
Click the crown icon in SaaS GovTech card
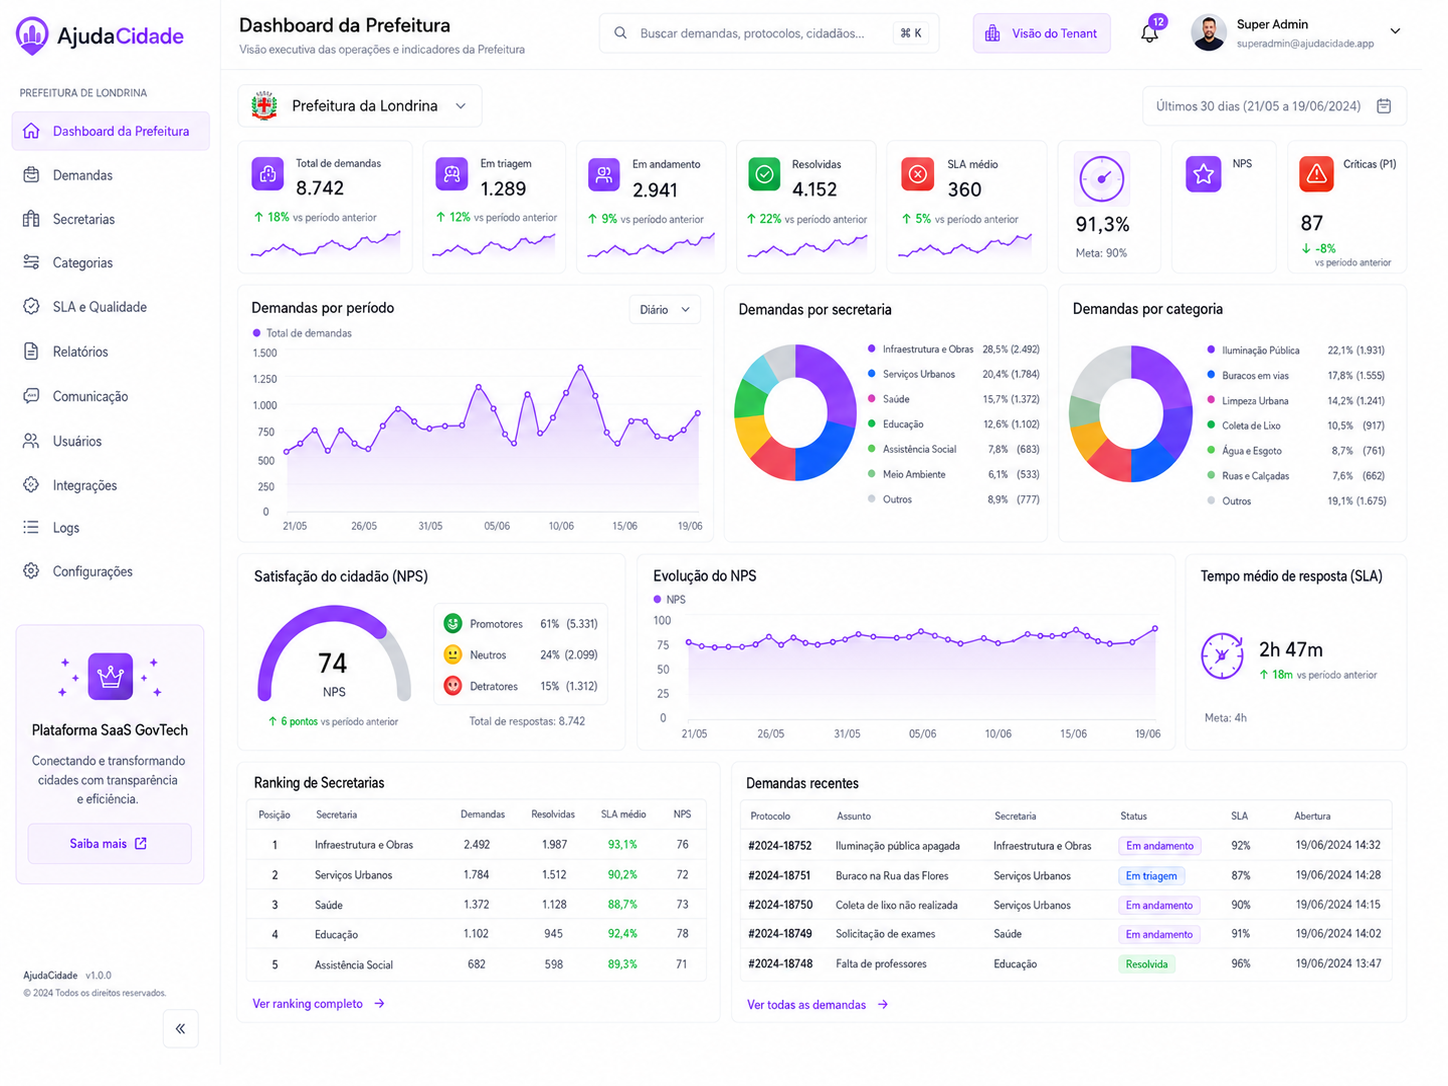click(110, 676)
